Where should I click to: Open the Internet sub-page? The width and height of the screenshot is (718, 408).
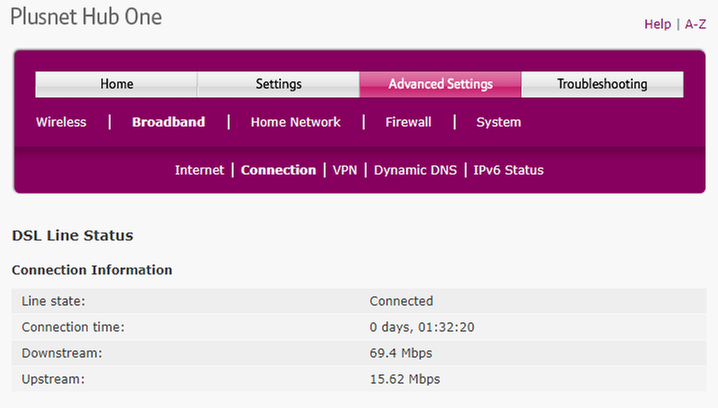pos(199,170)
